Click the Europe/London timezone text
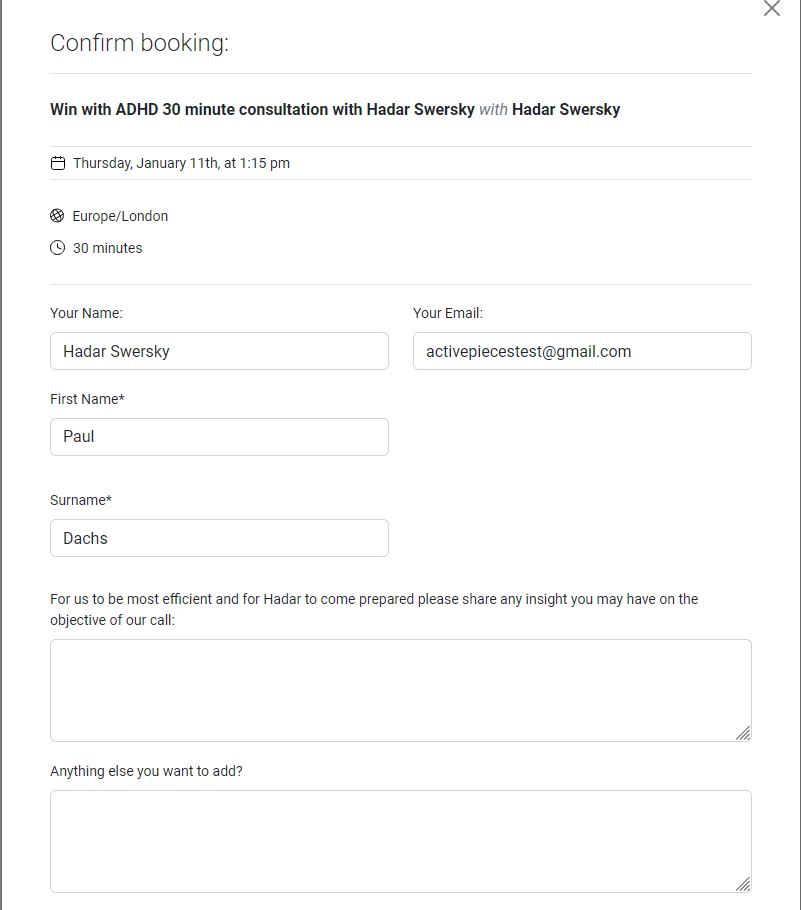Image resolution: width=801 pixels, height=910 pixels. 120,216
